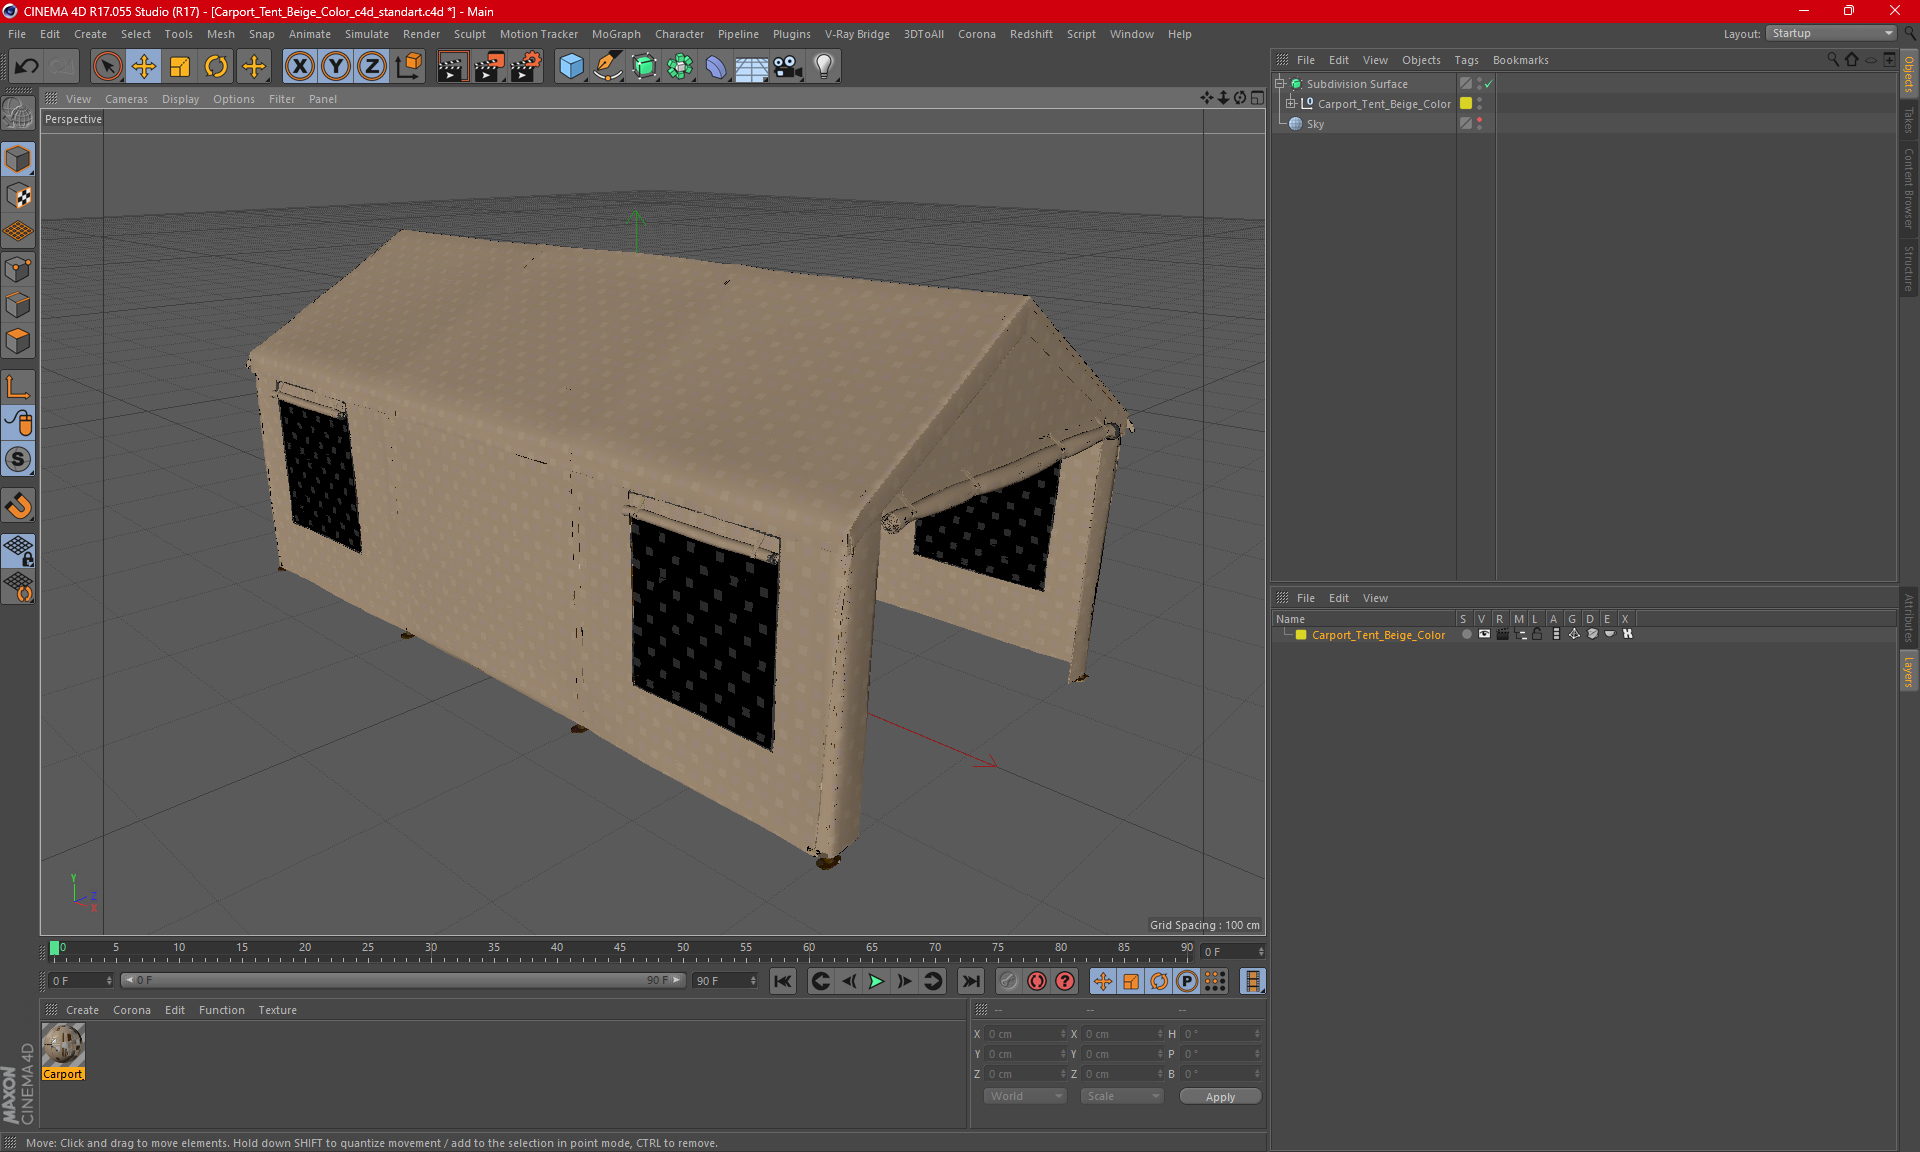Toggle Z axis lock
The image size is (1920, 1152).
(372, 67)
